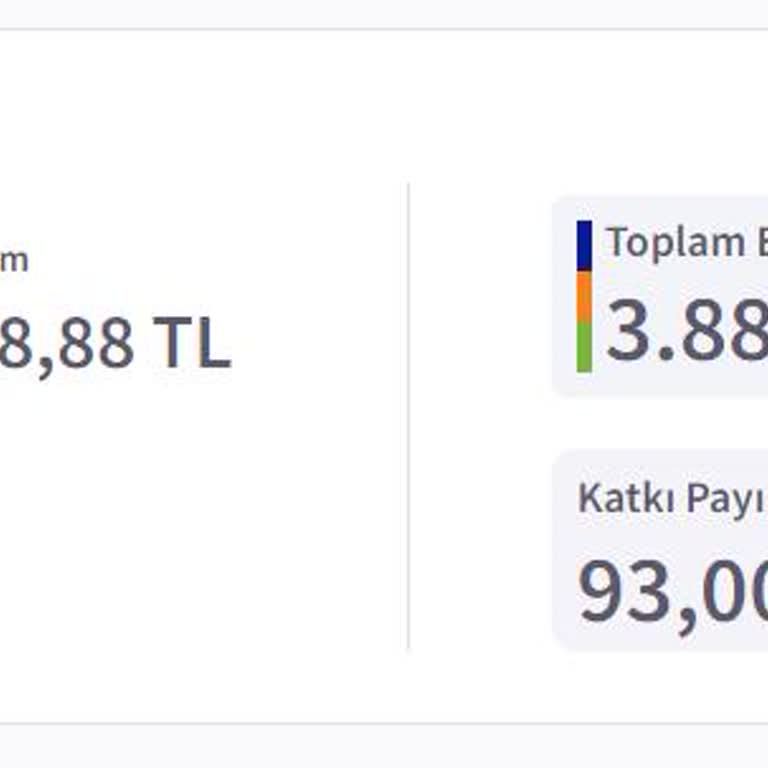Click the small label above the 8,88 TL amount

coord(14,261)
